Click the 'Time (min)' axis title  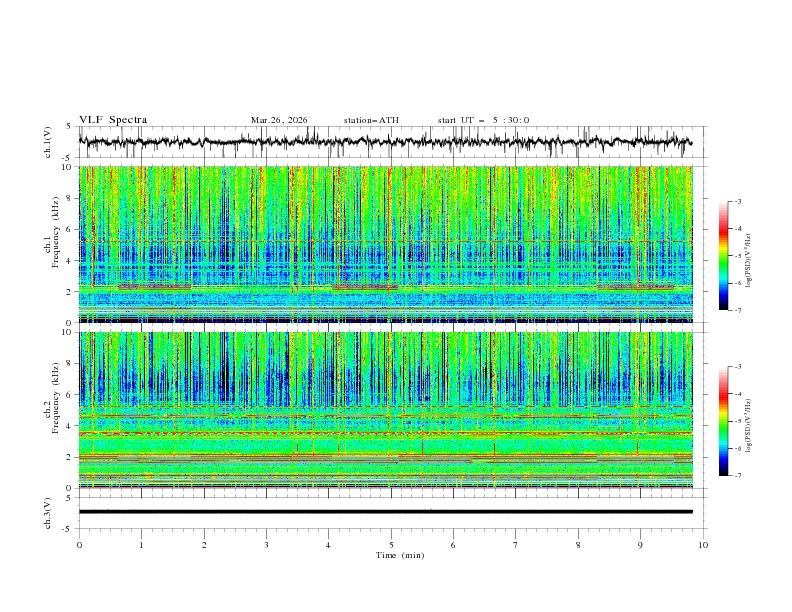(400, 555)
